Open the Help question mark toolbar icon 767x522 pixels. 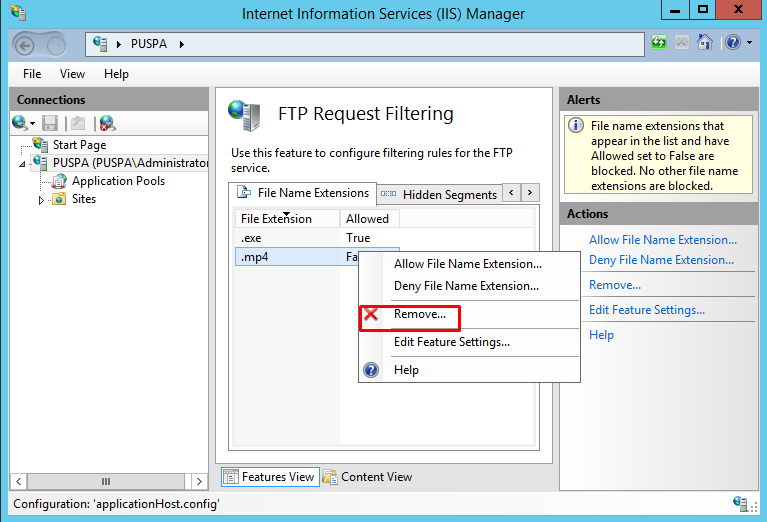click(x=731, y=43)
